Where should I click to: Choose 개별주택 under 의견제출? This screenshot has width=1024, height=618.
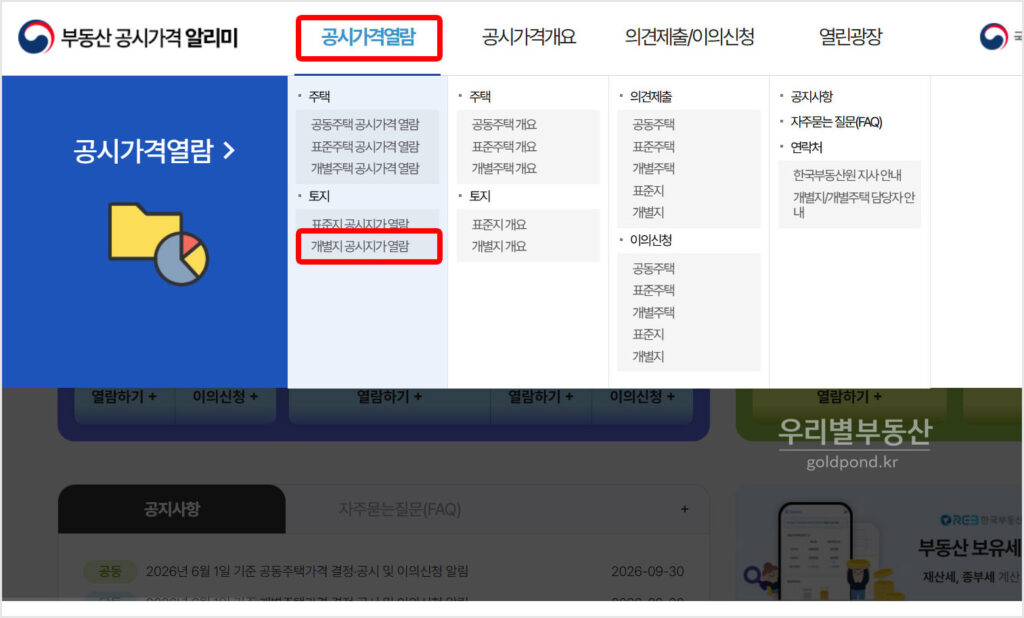[x=653, y=168]
